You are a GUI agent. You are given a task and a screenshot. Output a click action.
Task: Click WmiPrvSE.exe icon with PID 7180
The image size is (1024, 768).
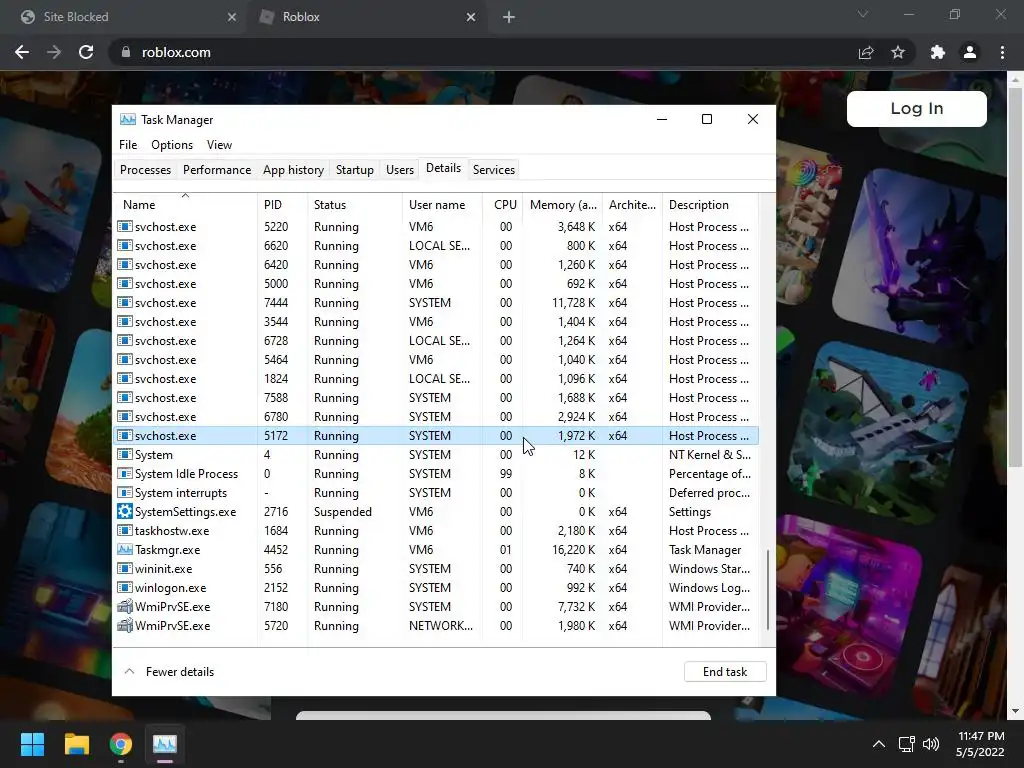pyautogui.click(x=124, y=607)
